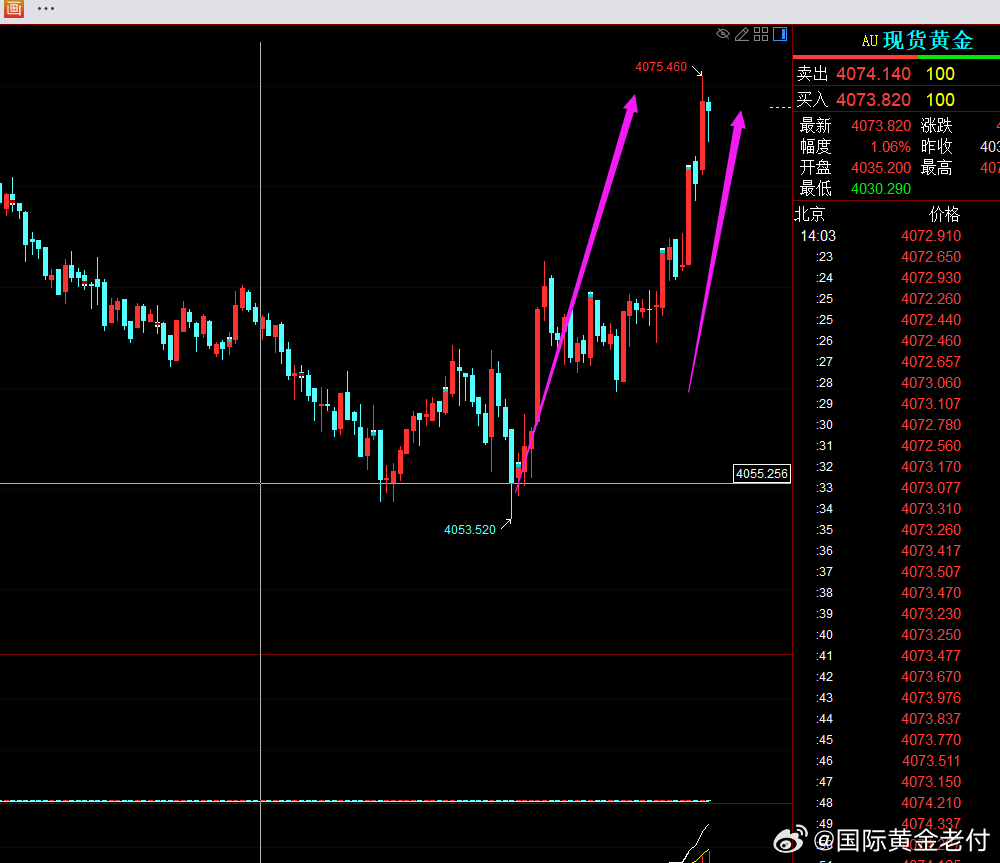Image resolution: width=1000 pixels, height=863 pixels.
Task: Select the 最新 value 4073.820
Action: [x=881, y=126]
